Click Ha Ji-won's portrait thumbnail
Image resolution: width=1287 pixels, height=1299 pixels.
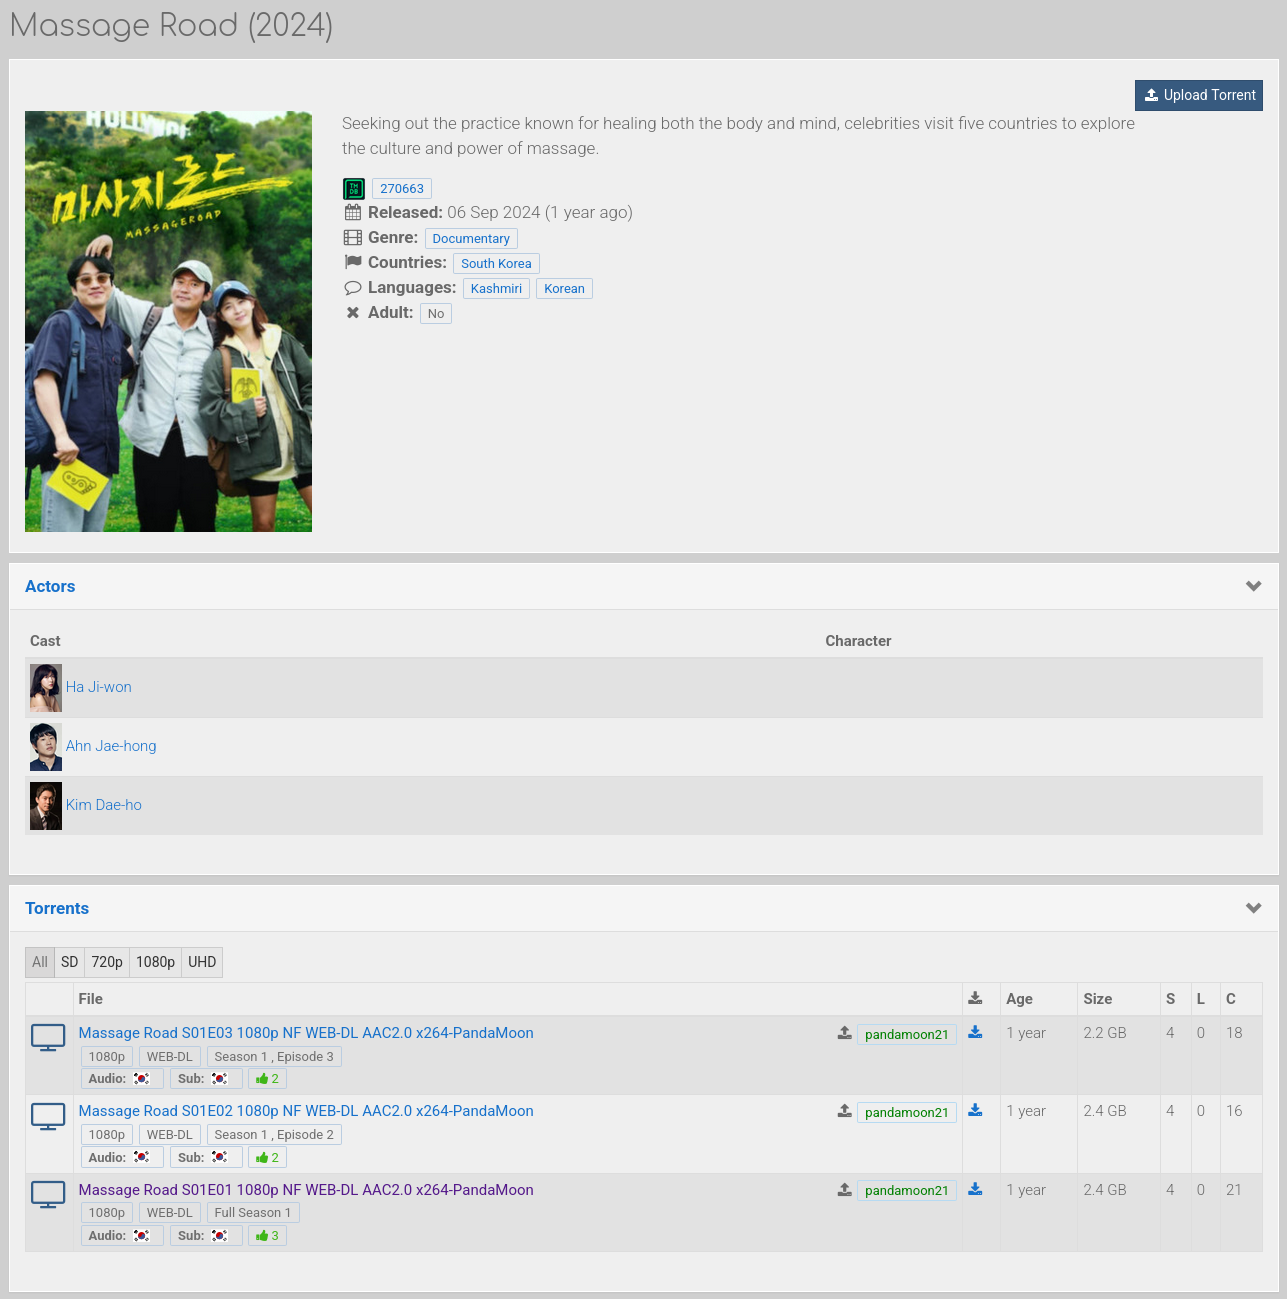[46, 688]
